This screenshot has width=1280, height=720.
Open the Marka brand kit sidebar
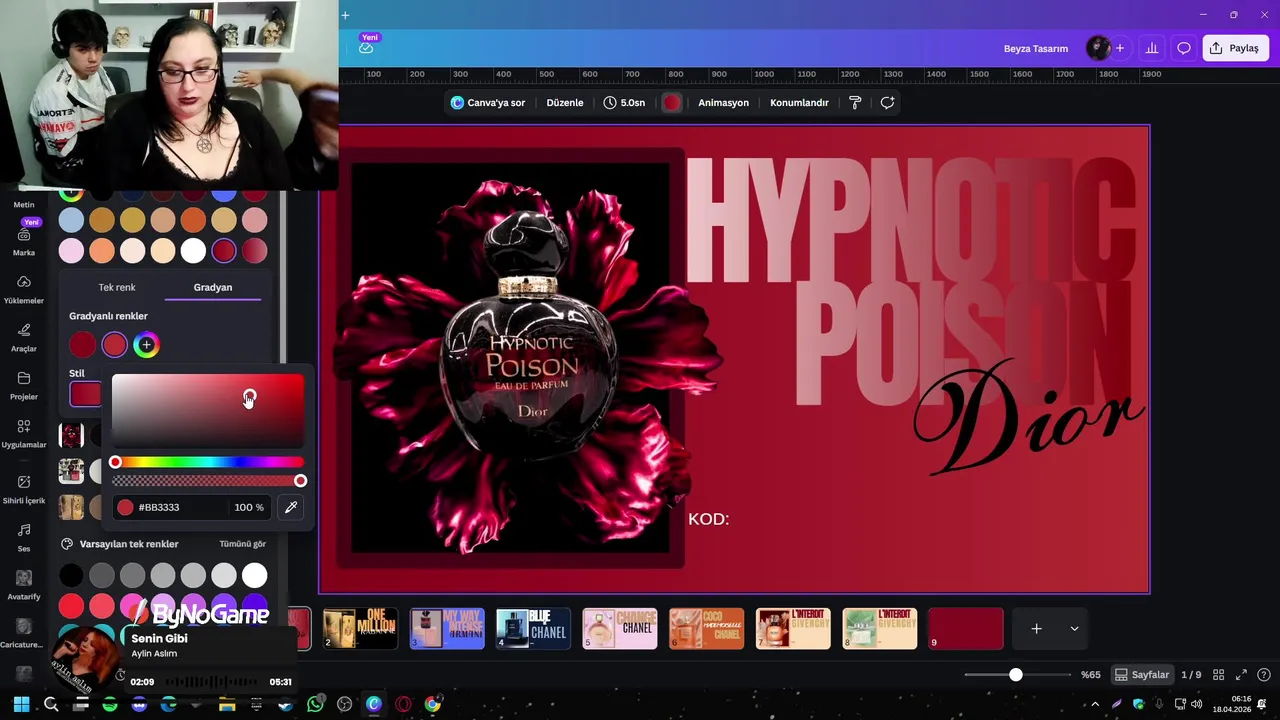[24, 241]
